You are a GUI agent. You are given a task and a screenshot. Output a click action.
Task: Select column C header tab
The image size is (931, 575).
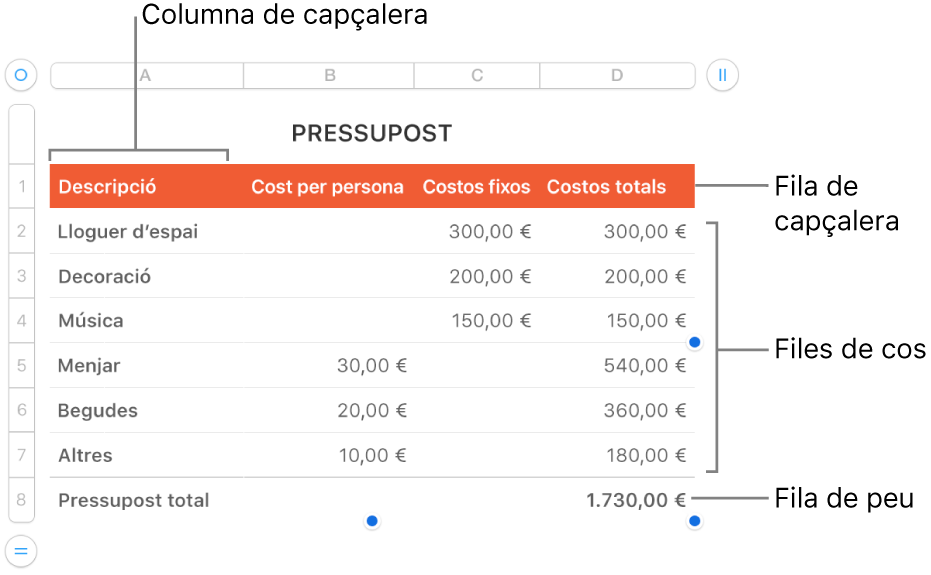[x=477, y=76]
